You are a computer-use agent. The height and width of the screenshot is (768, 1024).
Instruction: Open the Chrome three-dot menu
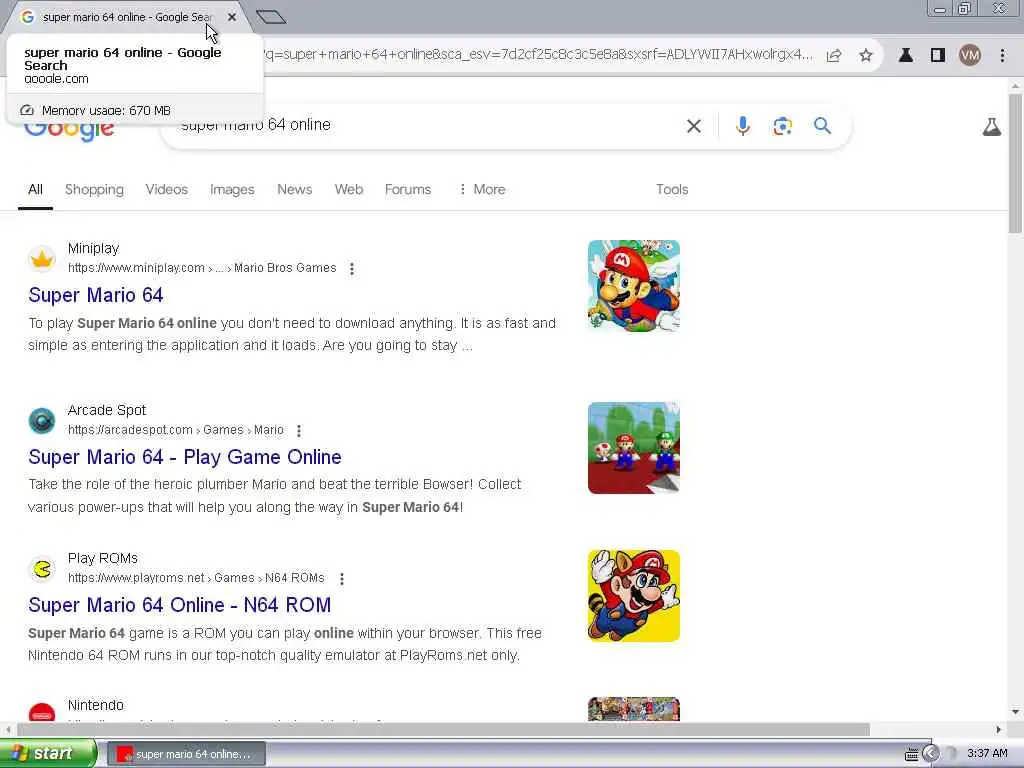click(1002, 56)
